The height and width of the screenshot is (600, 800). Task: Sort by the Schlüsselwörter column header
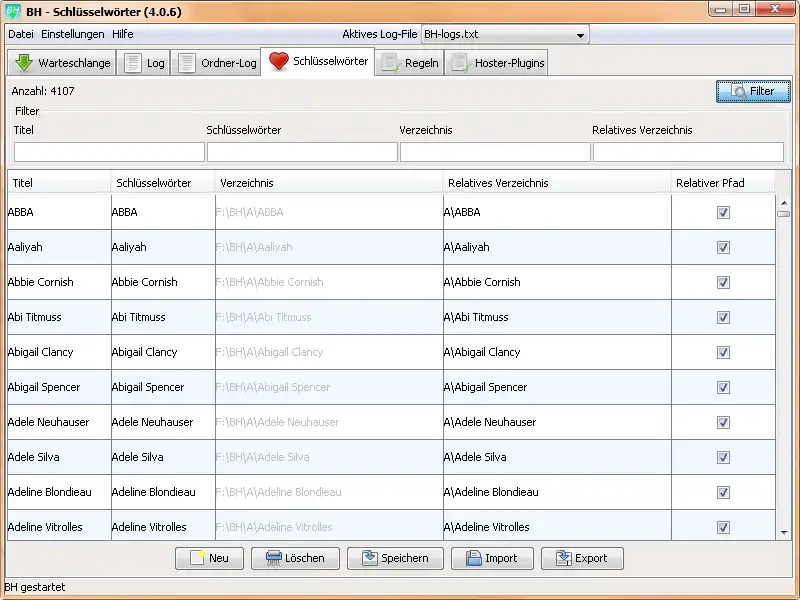(x=163, y=183)
